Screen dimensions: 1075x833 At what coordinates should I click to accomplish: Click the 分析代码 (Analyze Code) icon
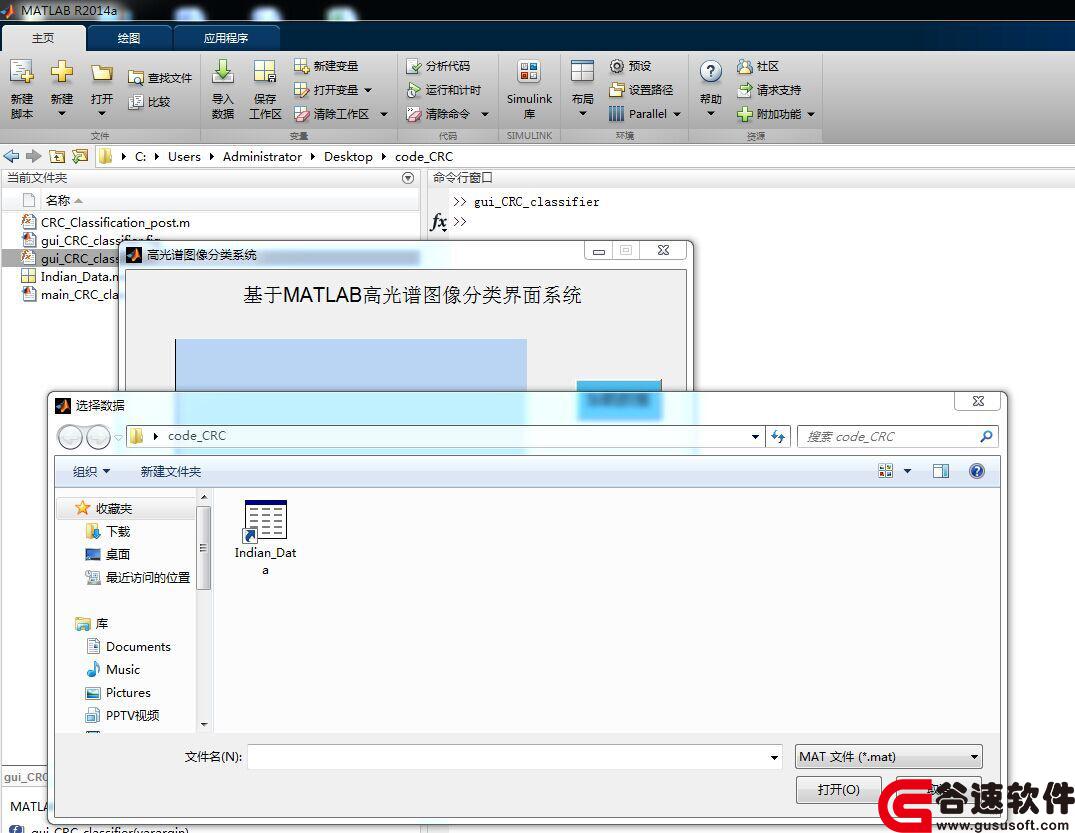[413, 66]
